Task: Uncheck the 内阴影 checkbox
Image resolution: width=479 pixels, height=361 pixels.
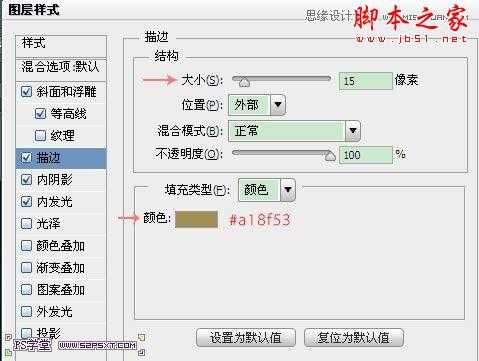Action: click(26, 180)
